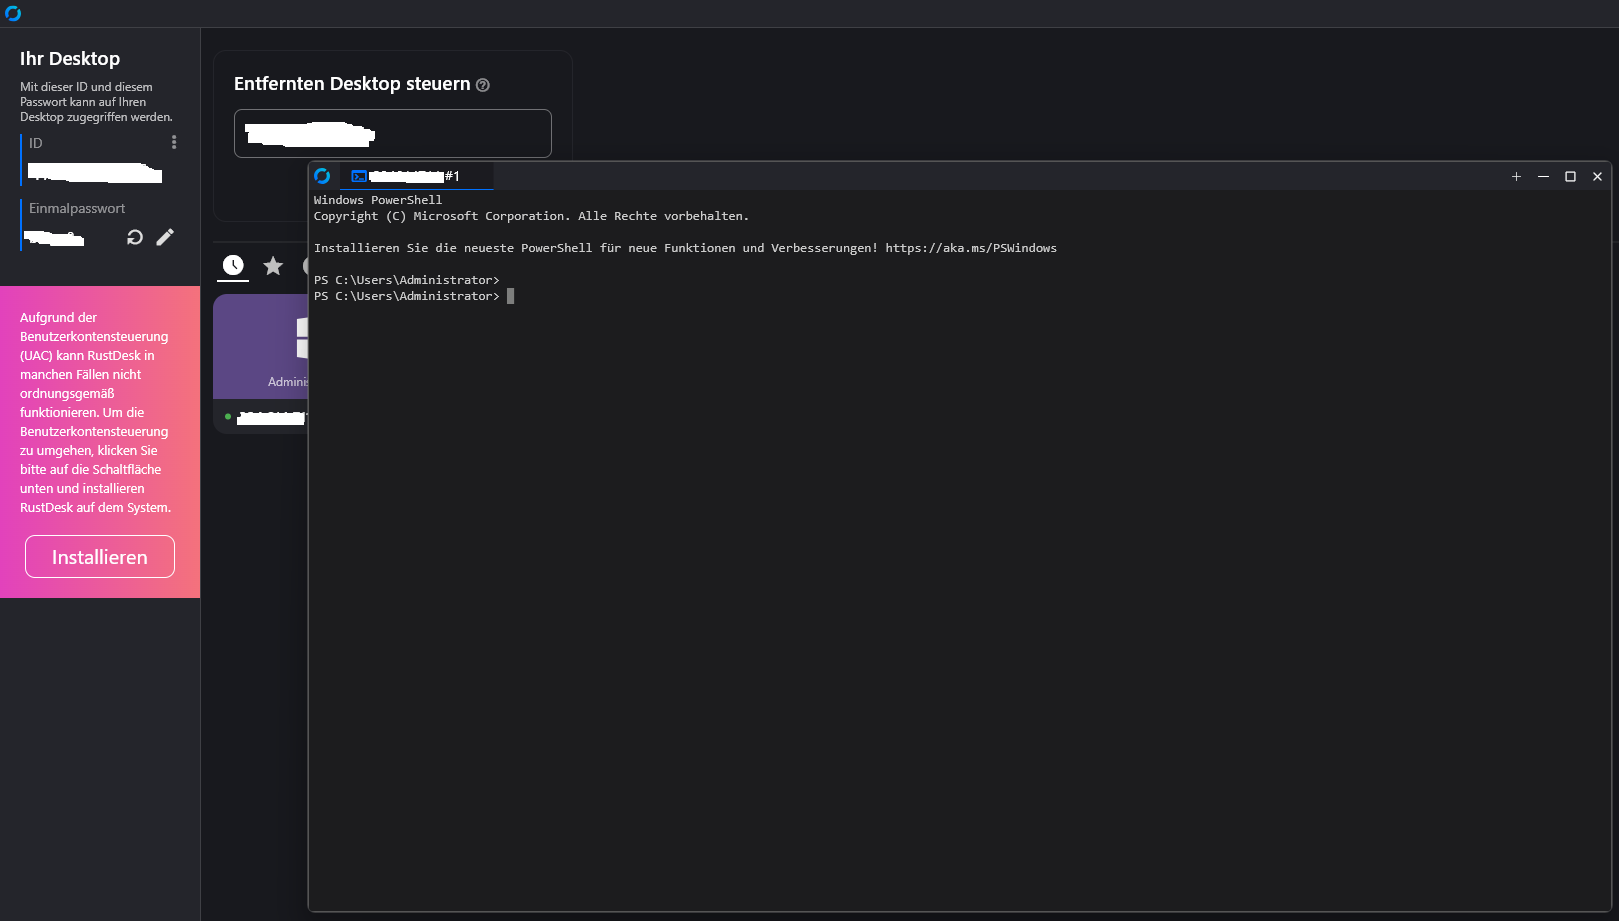Open the ID options three-dot menu
Screen dimensions: 1619x921
pyautogui.click(x=174, y=143)
